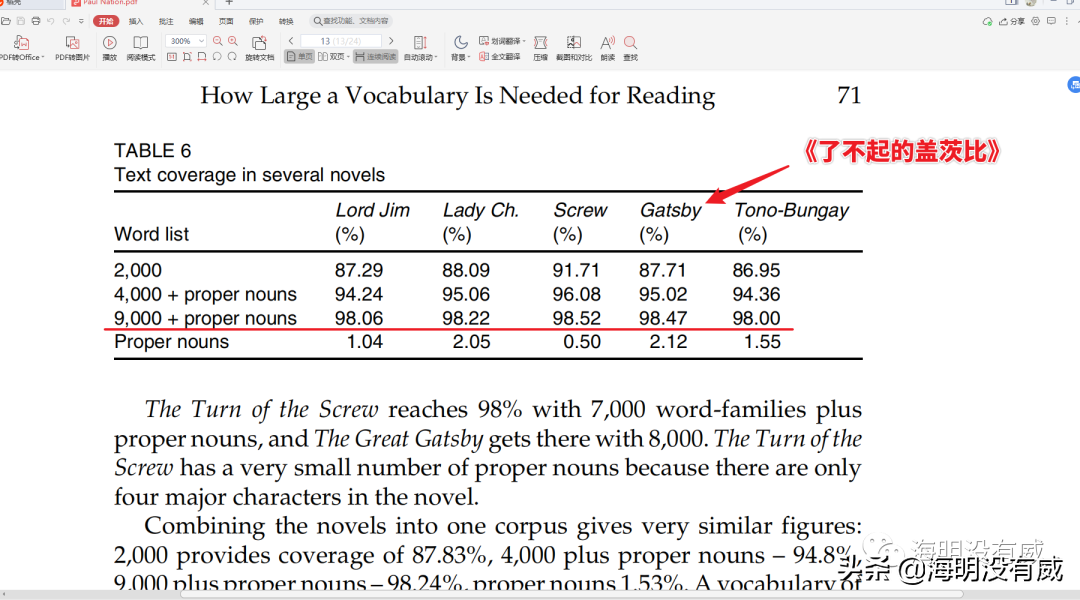
Task: Select the actual size 1:1 icon
Action: [x=172, y=57]
